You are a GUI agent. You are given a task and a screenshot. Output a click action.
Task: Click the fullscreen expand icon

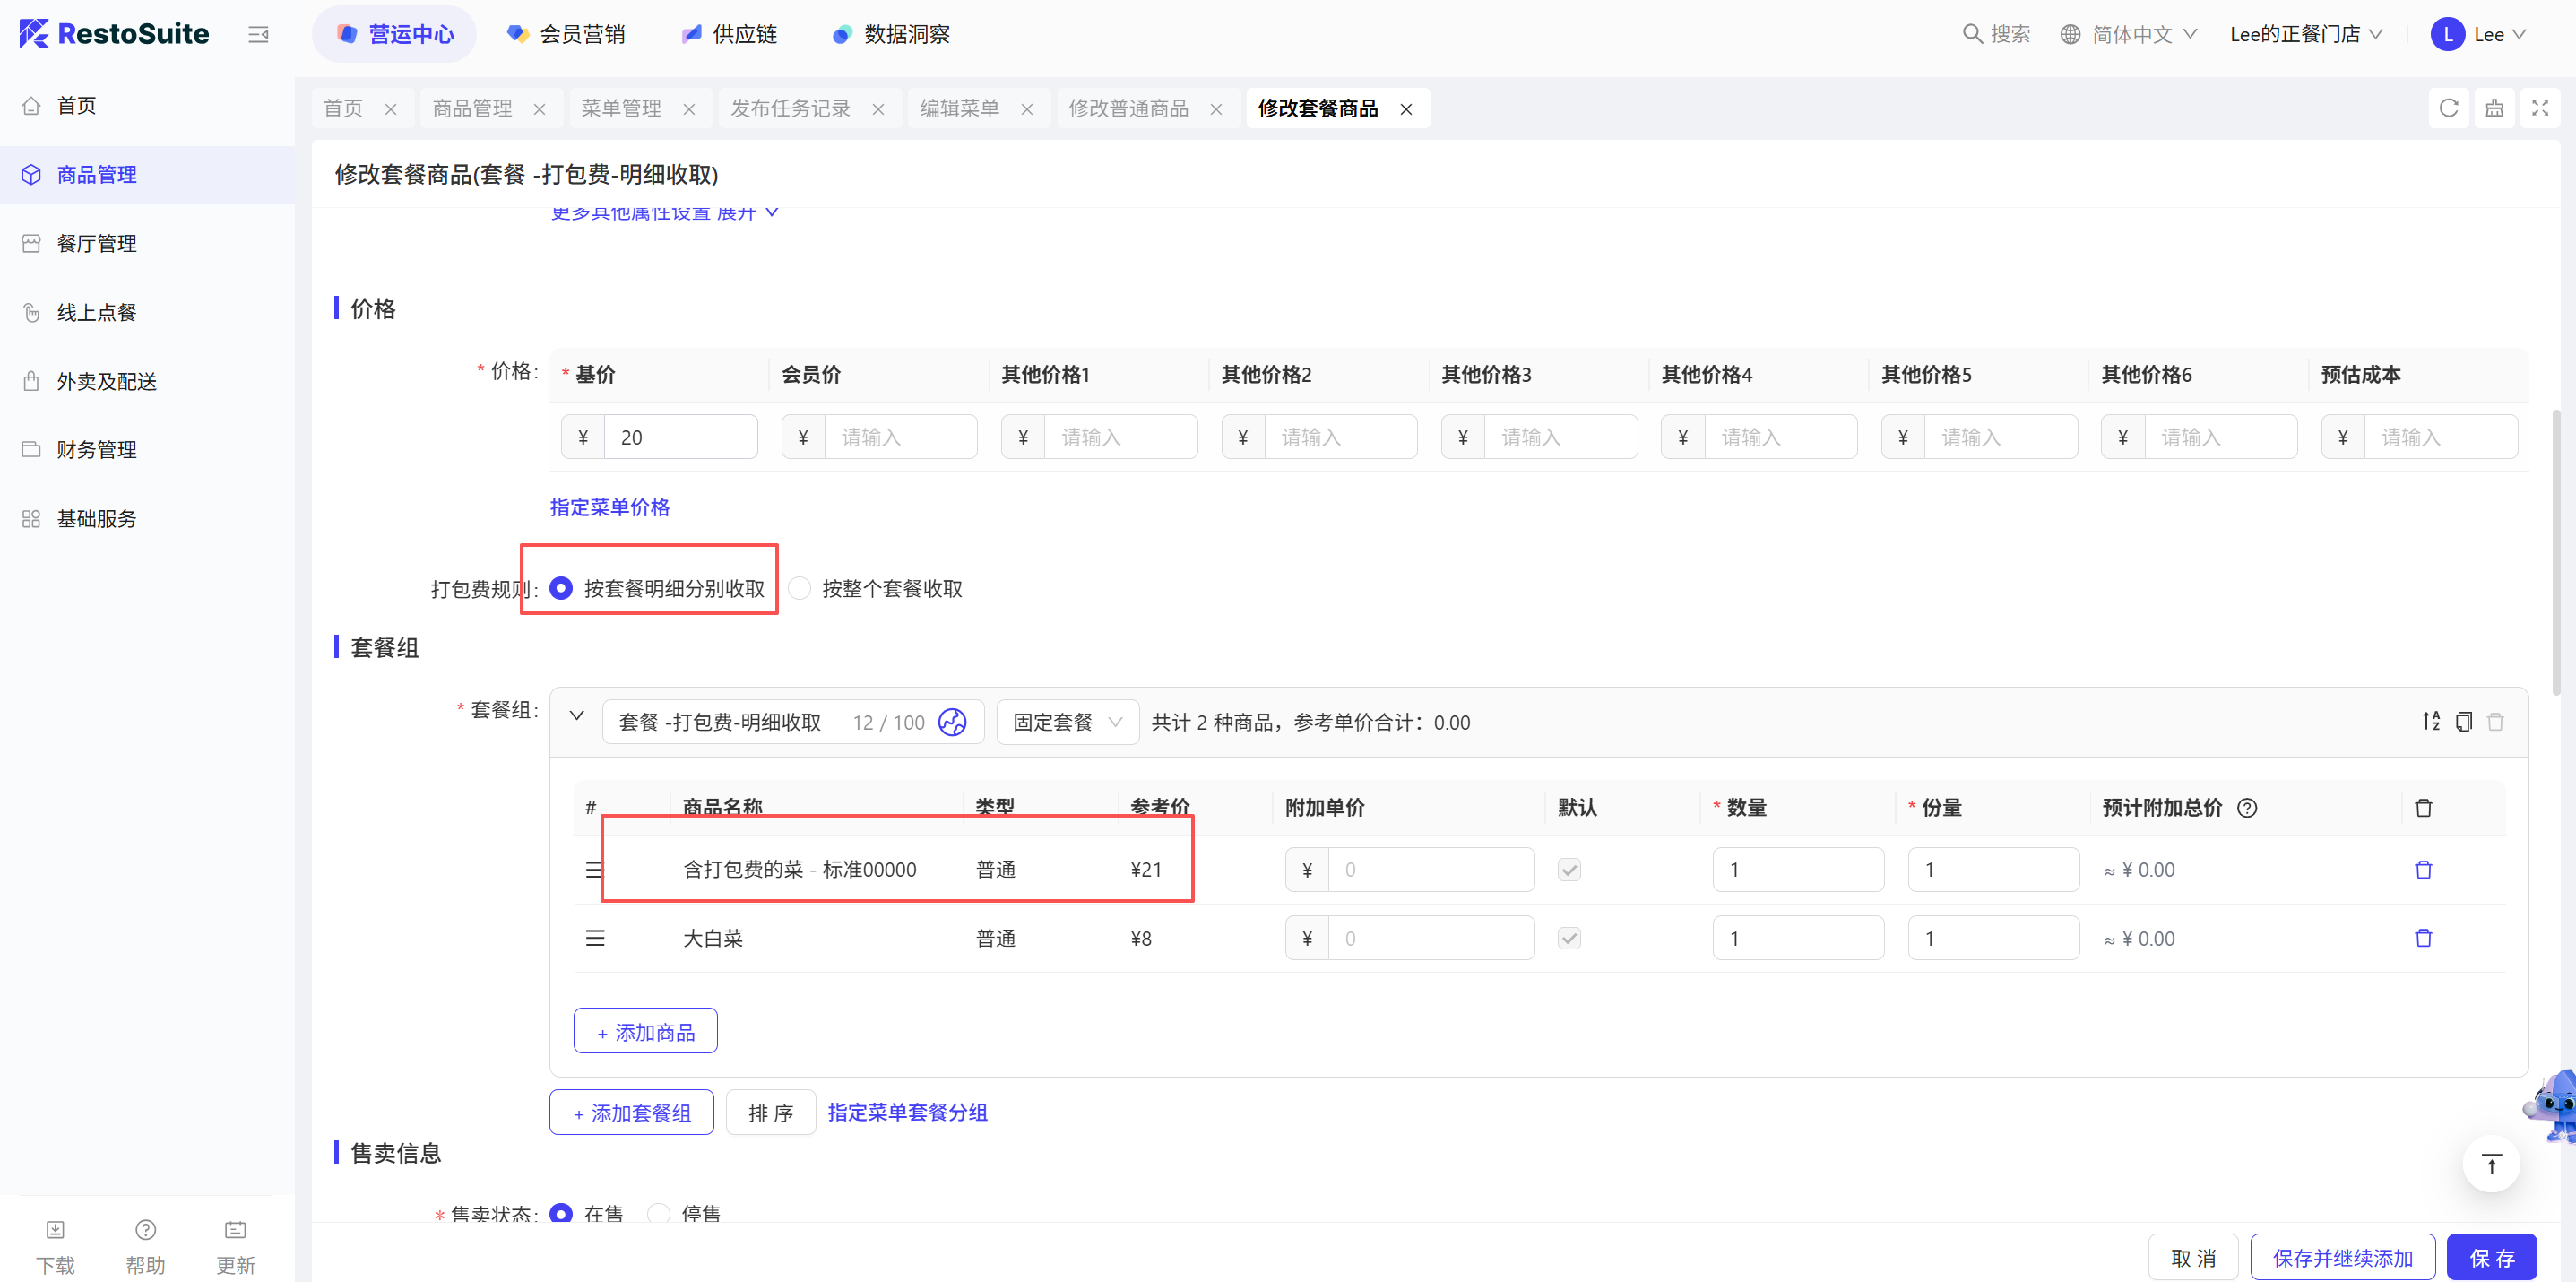coord(2539,108)
